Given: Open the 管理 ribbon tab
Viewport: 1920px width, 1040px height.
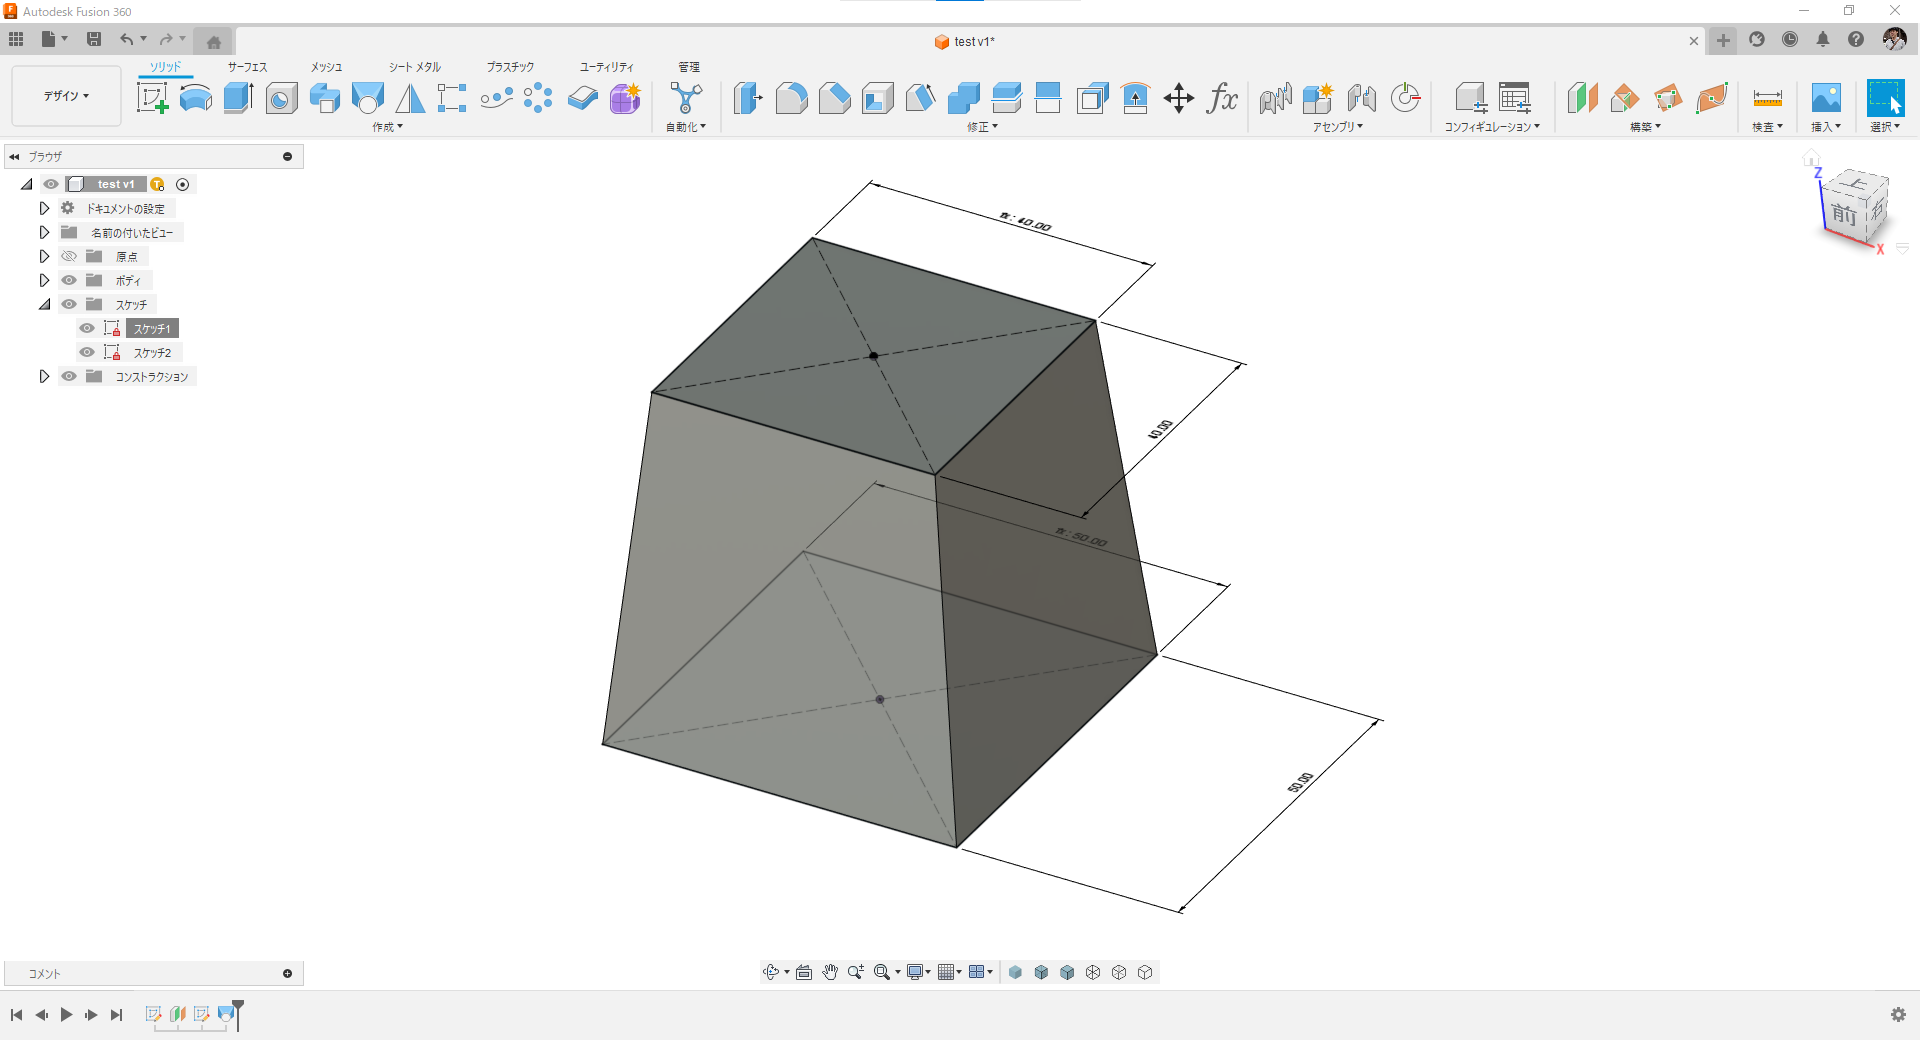Looking at the screenshot, I should pos(689,67).
